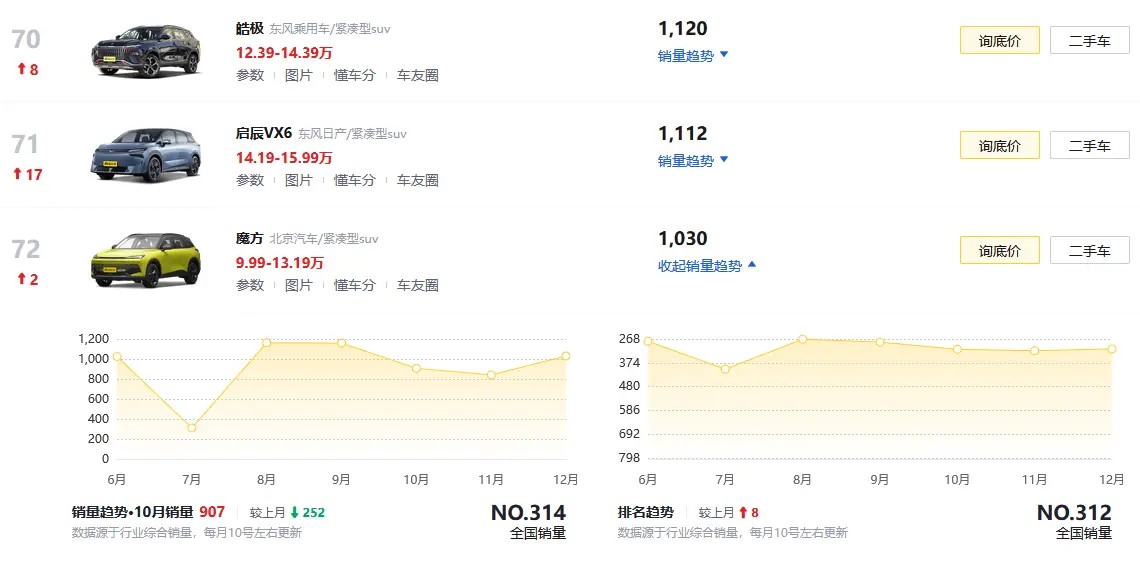Click the 12.39-14.39万 price text
The width and height of the screenshot is (1140, 564).
(x=284, y=53)
